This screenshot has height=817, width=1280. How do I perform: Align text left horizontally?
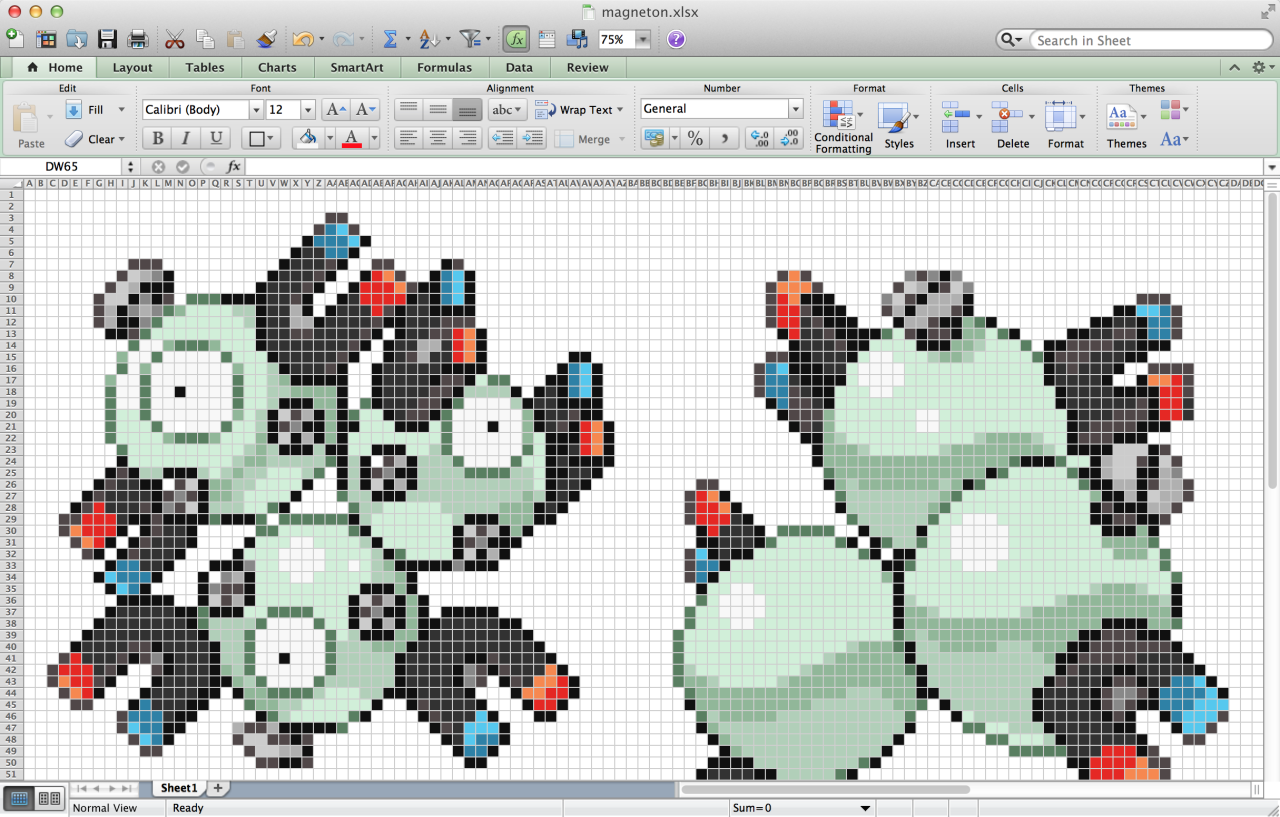pyautogui.click(x=408, y=138)
